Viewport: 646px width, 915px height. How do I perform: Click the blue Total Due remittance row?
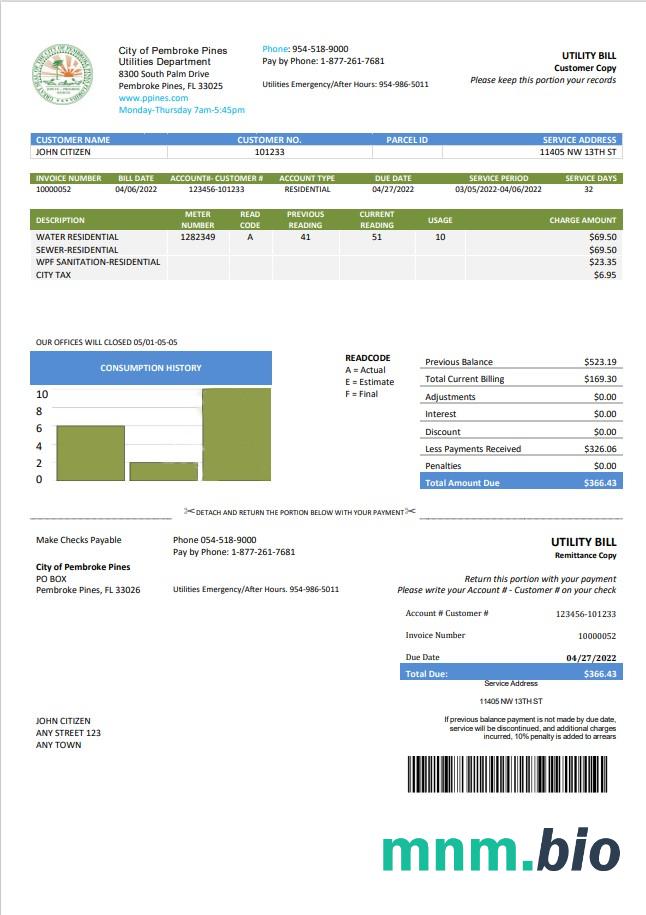(x=510, y=674)
